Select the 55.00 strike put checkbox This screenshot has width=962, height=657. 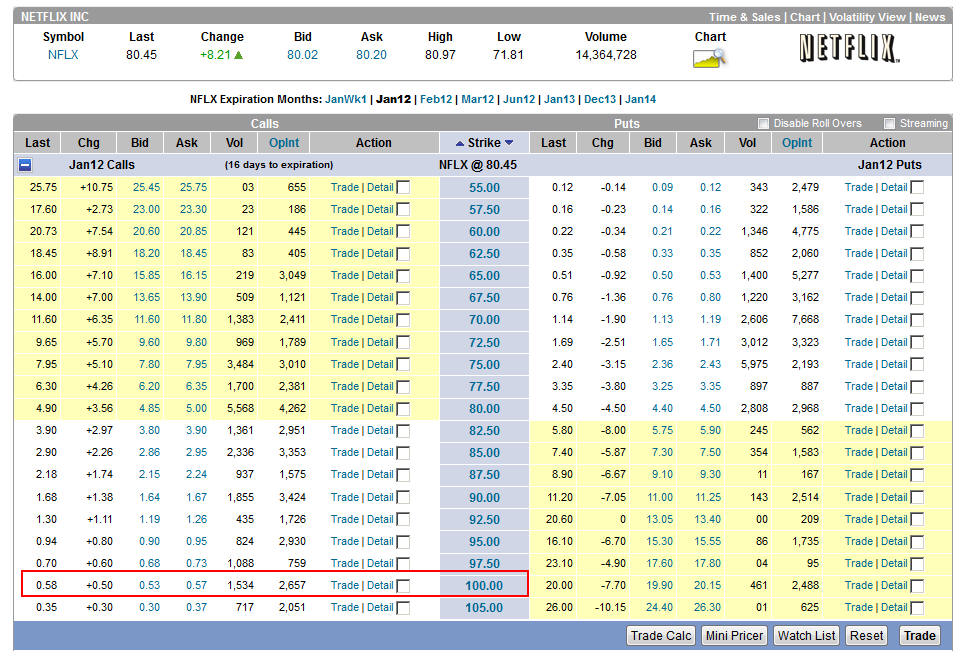click(x=917, y=188)
